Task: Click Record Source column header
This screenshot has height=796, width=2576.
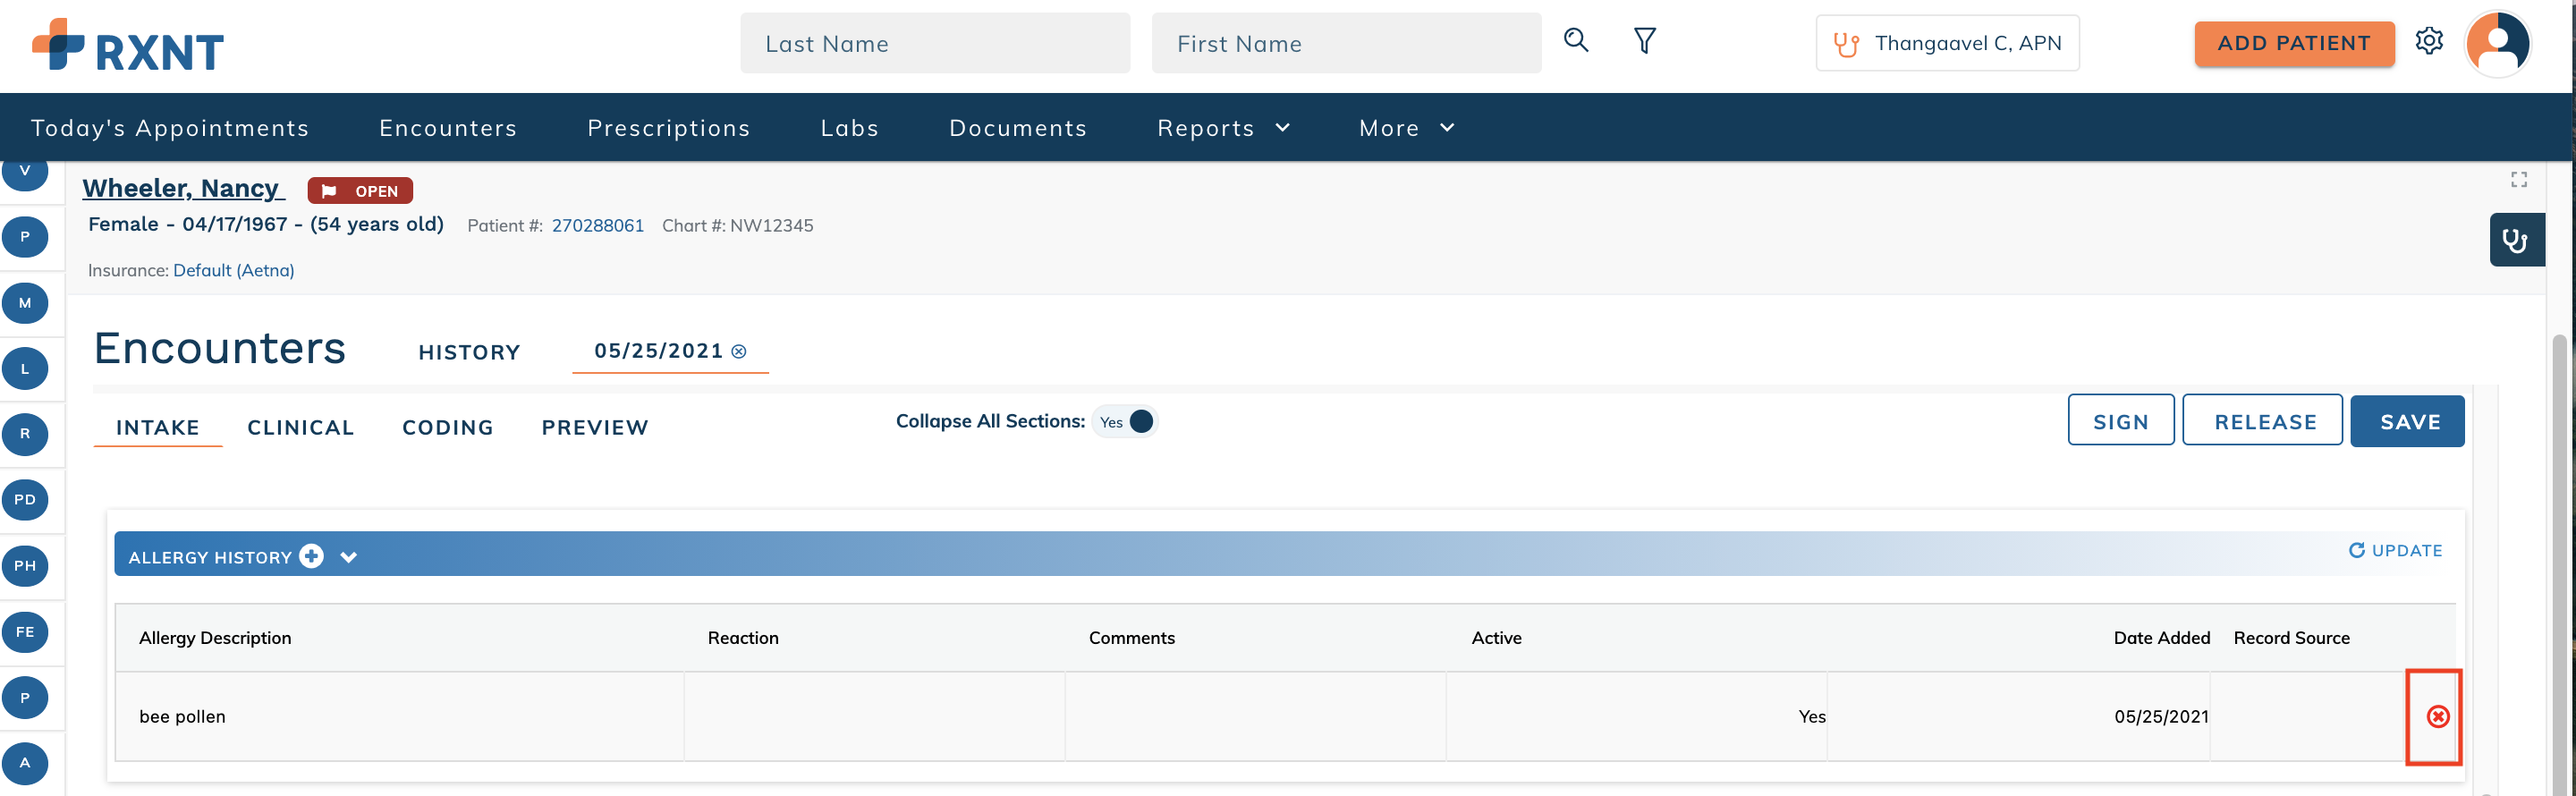Action: 2291,638
